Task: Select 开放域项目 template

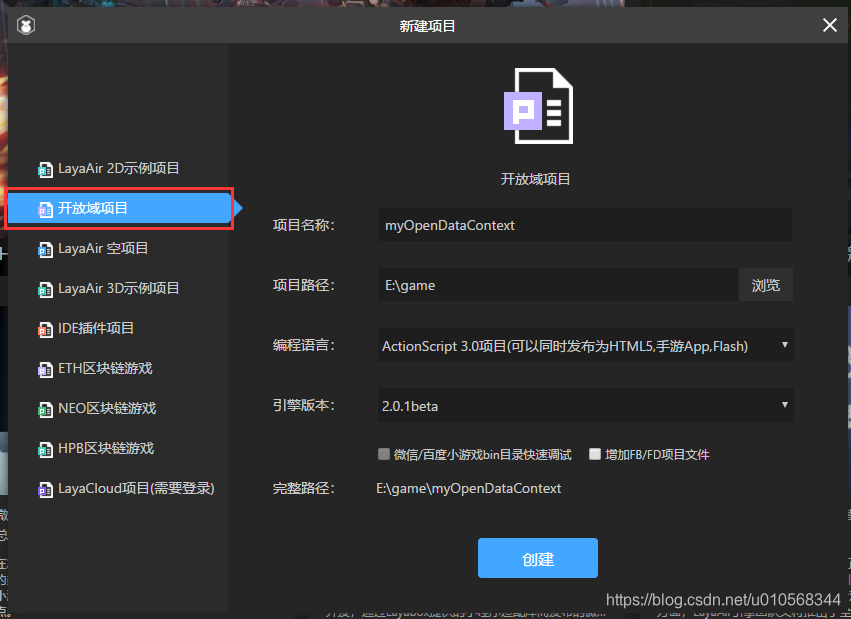Action: pyautogui.click(x=119, y=208)
